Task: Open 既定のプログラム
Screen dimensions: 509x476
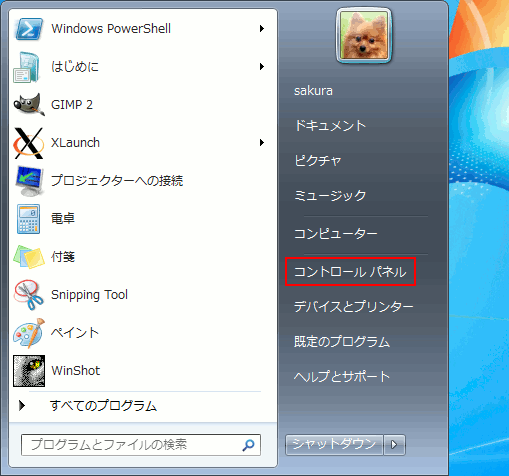Action: coord(342,342)
